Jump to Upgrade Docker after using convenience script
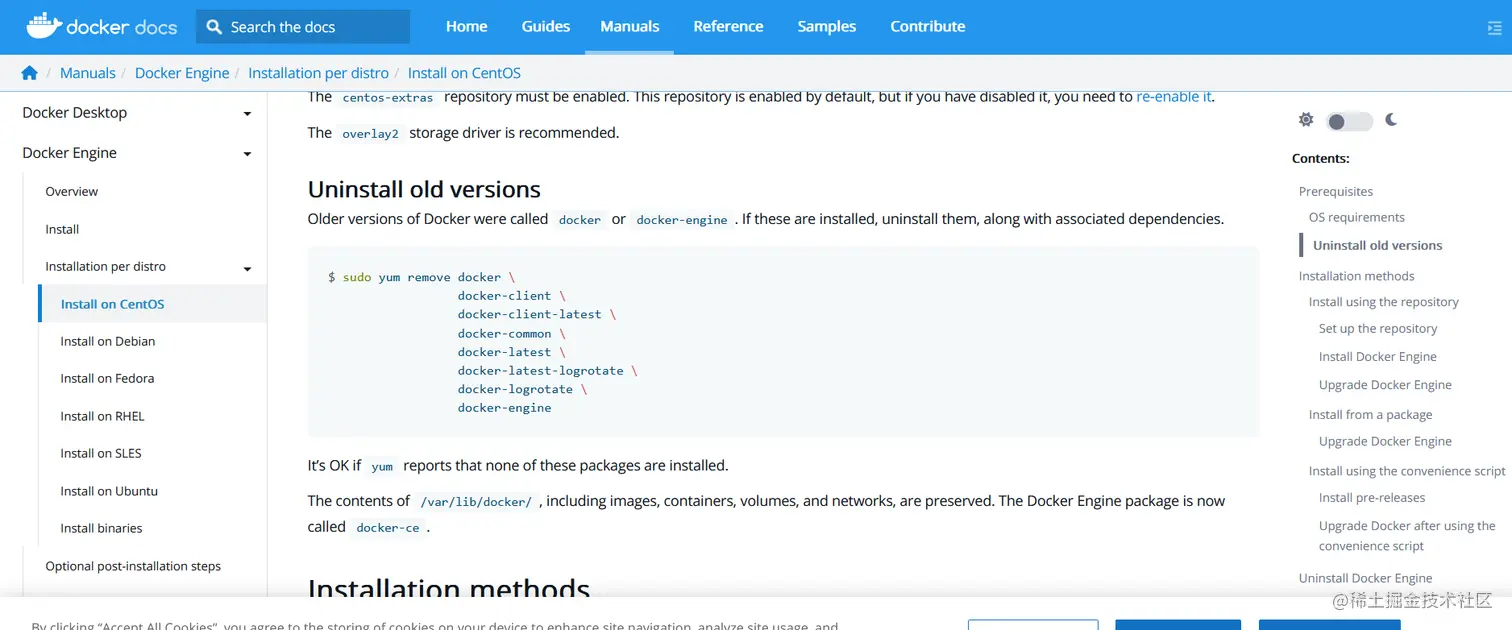 pyautogui.click(x=1407, y=536)
